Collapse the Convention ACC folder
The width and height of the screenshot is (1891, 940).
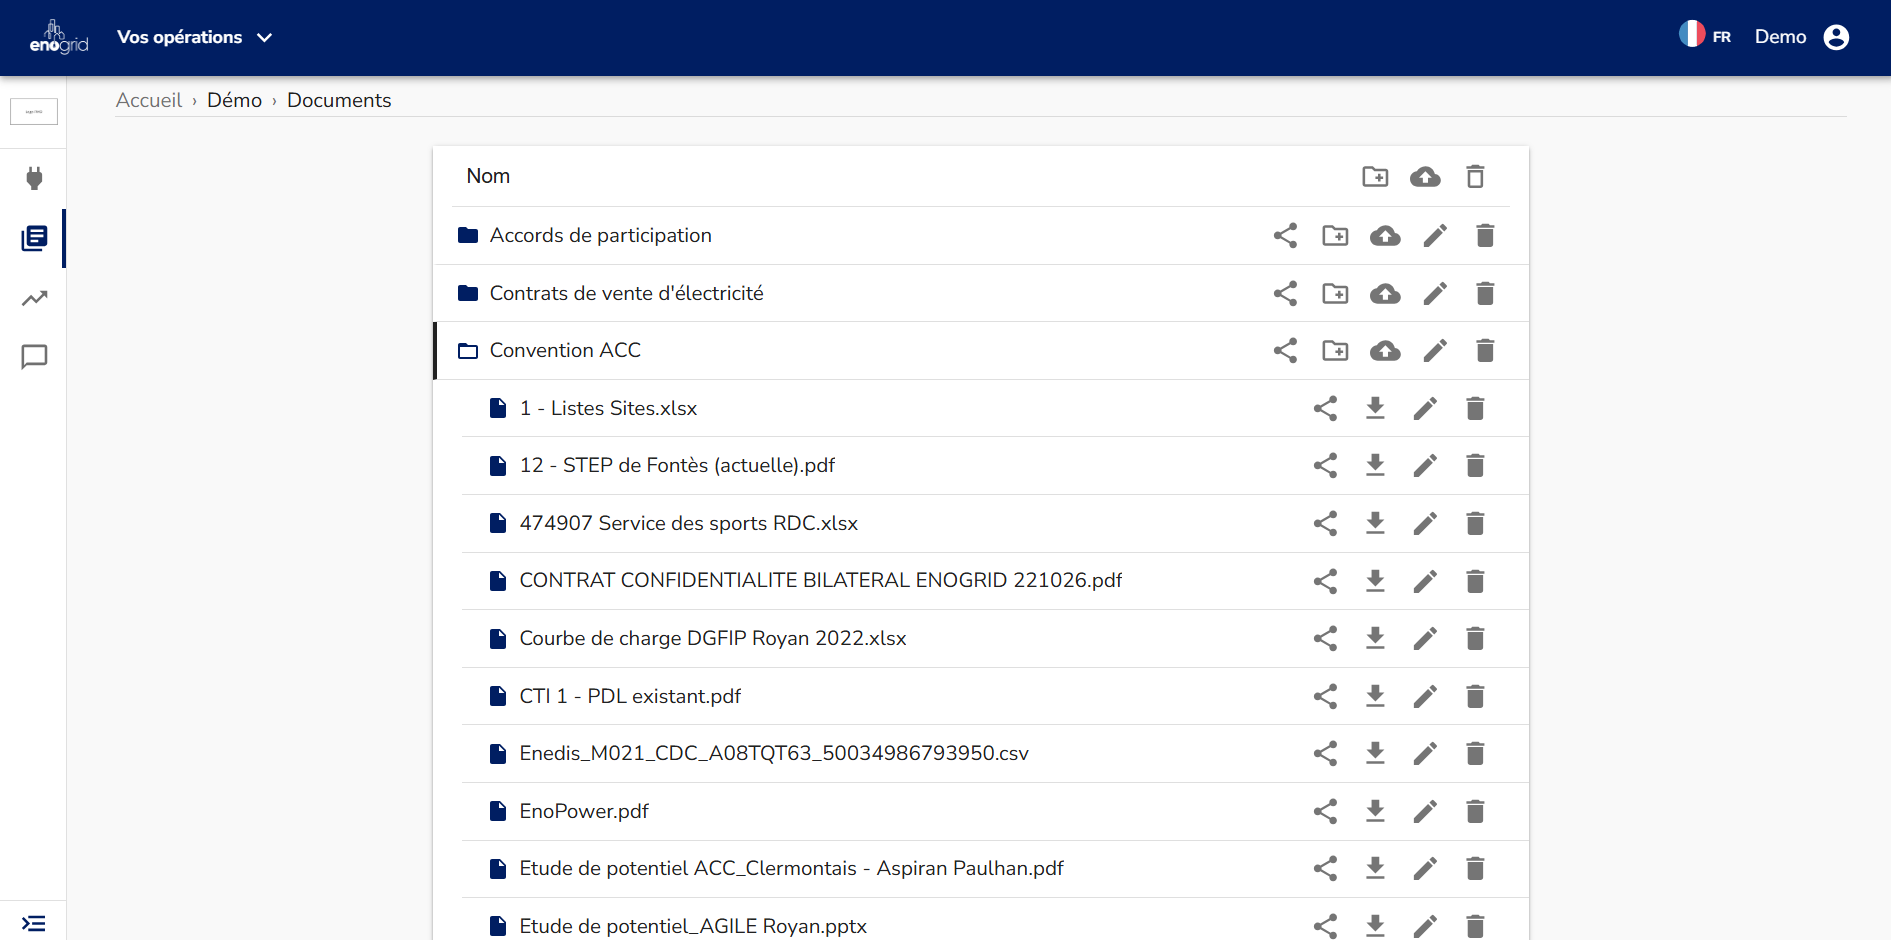[564, 351]
